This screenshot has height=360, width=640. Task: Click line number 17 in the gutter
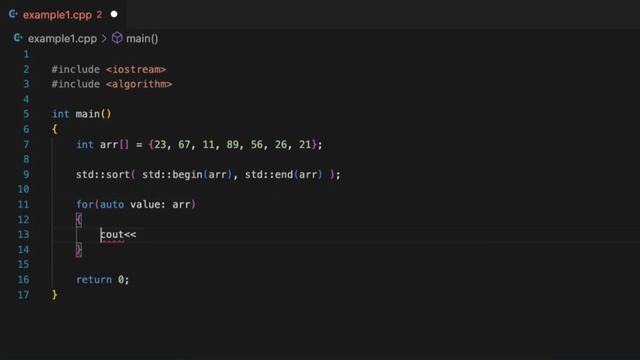(x=23, y=295)
